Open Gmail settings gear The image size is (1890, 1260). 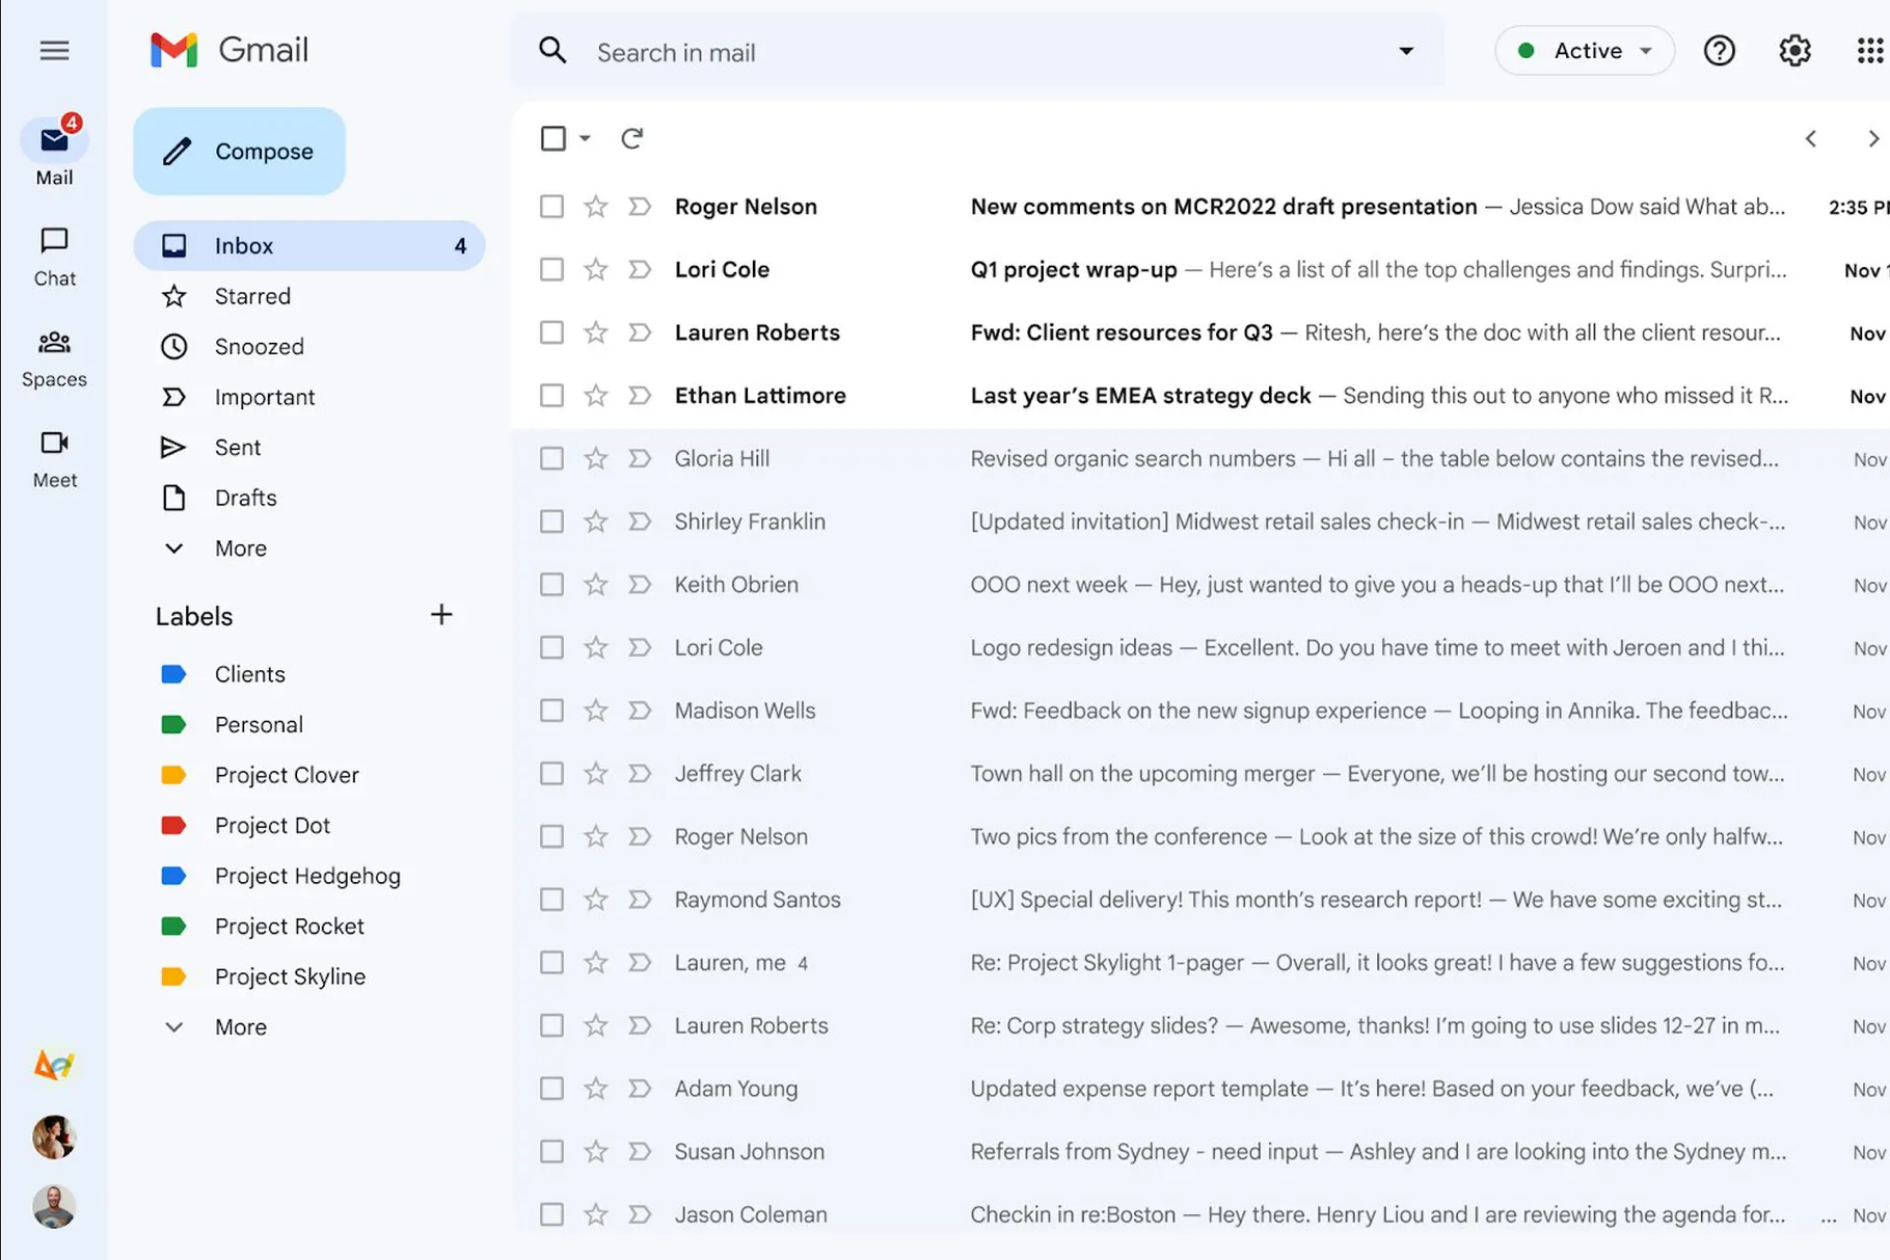[x=1794, y=50]
